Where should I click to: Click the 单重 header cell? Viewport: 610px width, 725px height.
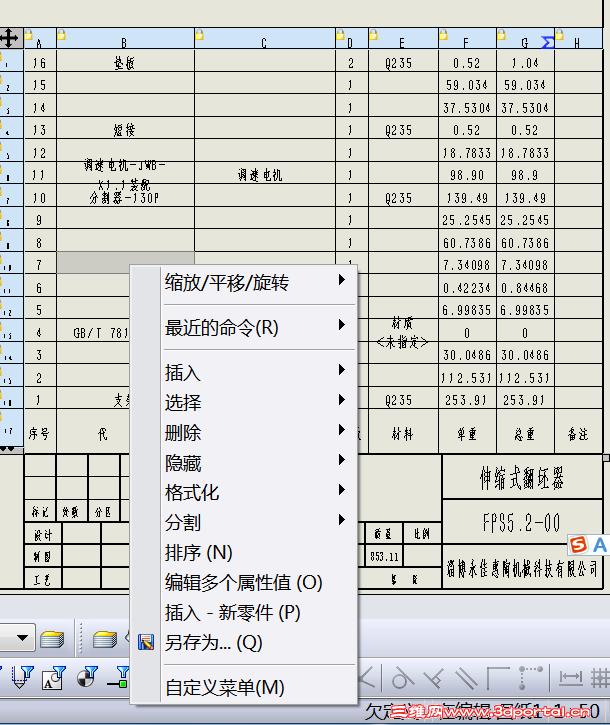(467, 432)
